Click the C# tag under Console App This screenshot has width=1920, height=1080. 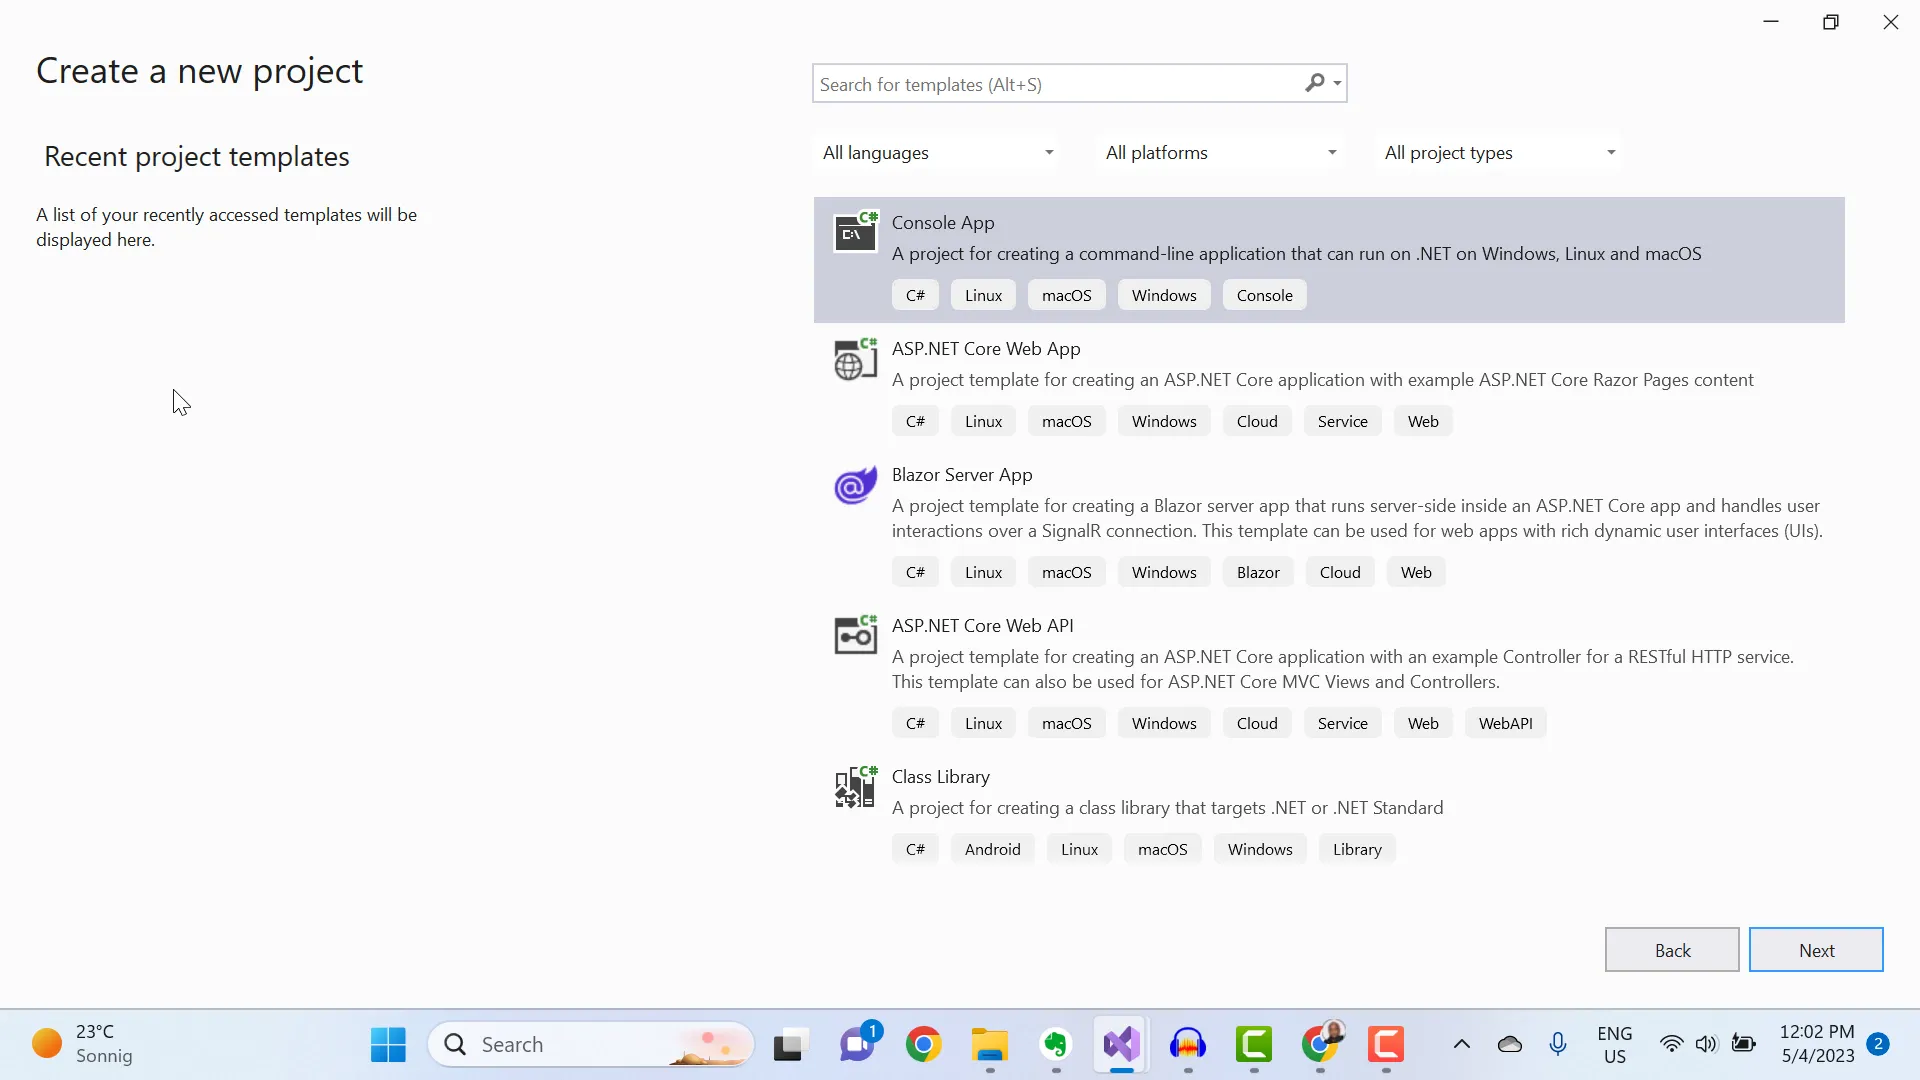coord(915,295)
